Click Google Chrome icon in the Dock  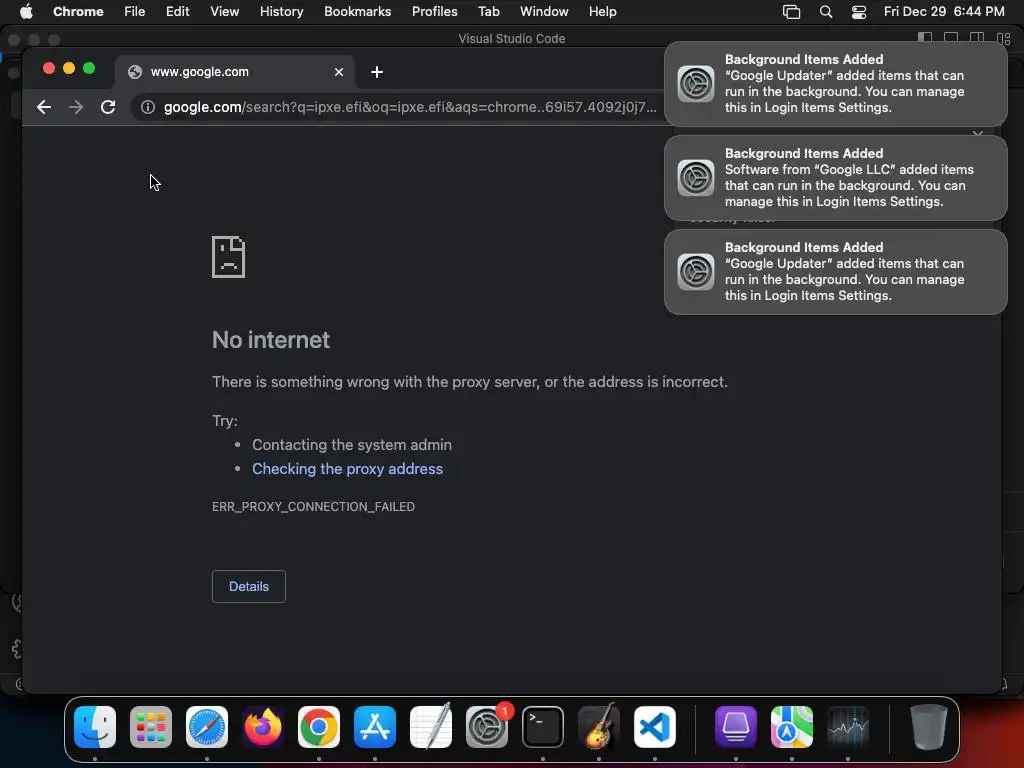(x=319, y=727)
